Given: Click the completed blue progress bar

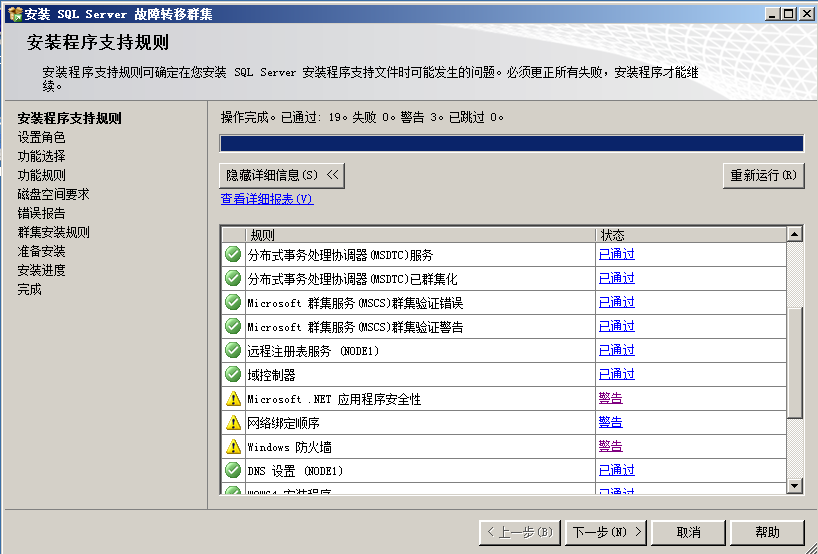Looking at the screenshot, I should pyautogui.click(x=511, y=143).
